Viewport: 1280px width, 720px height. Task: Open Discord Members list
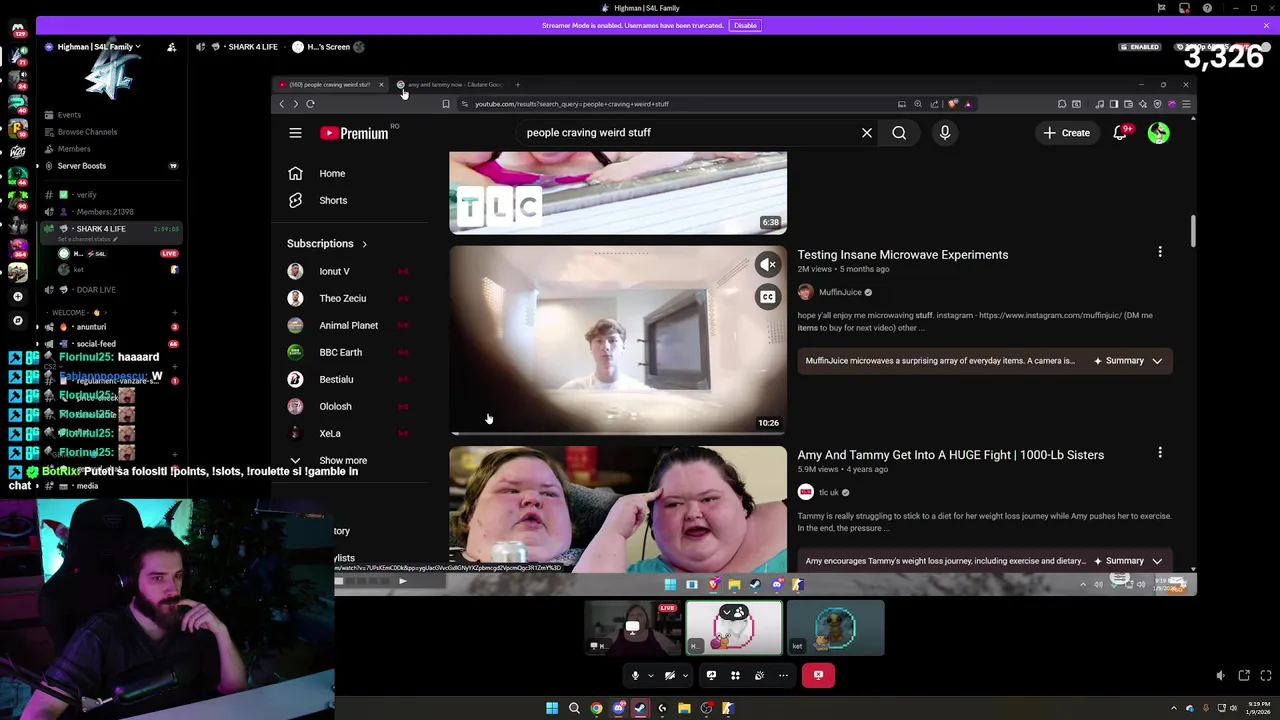click(74, 149)
